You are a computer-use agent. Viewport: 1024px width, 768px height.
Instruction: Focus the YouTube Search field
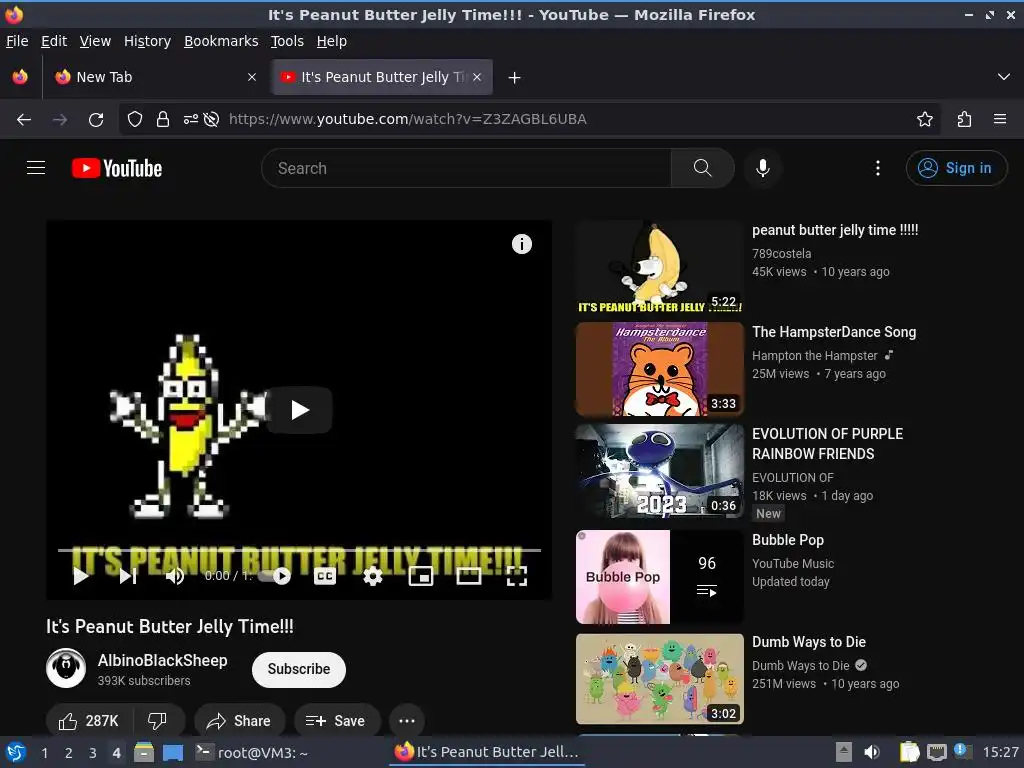466,168
